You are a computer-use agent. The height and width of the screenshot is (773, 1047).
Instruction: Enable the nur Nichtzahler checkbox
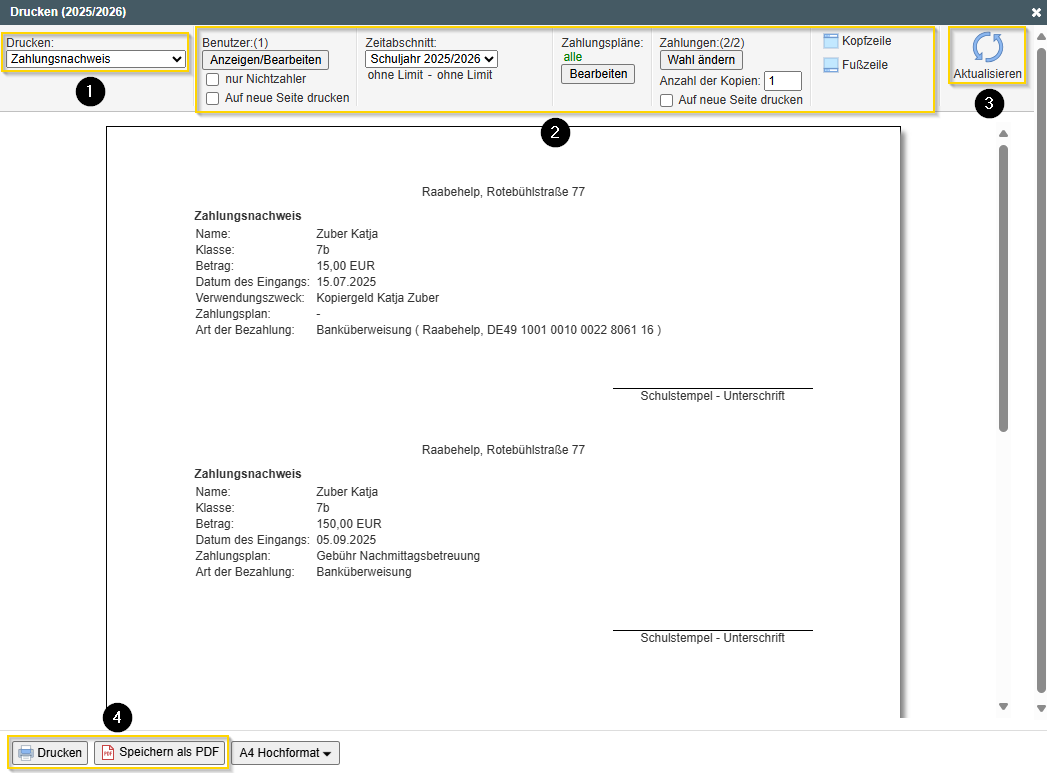[x=213, y=79]
